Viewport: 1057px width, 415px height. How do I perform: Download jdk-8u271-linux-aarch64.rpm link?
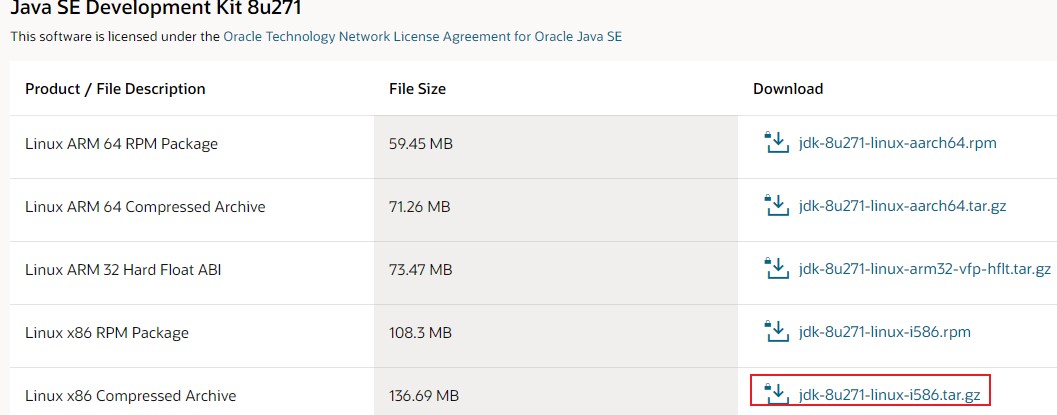point(897,143)
